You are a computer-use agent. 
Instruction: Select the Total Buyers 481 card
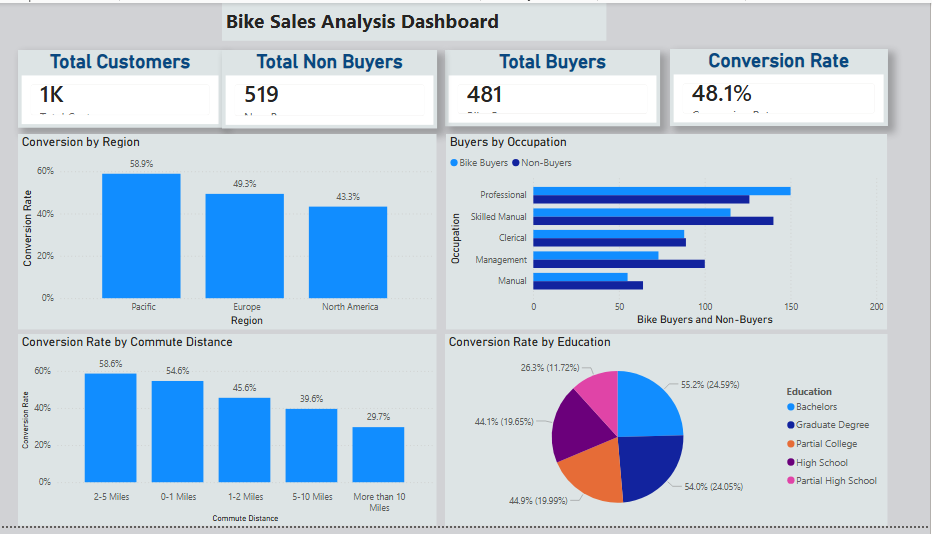(x=552, y=88)
